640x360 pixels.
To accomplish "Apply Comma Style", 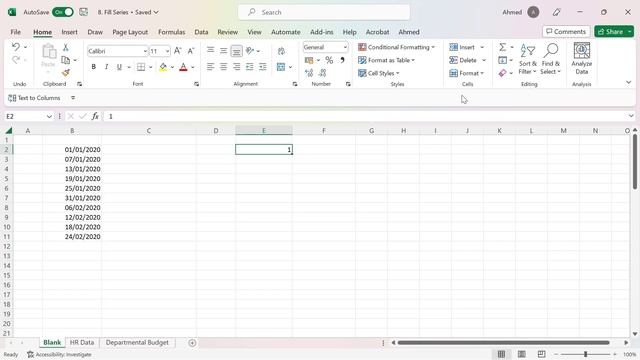I will click(x=342, y=60).
